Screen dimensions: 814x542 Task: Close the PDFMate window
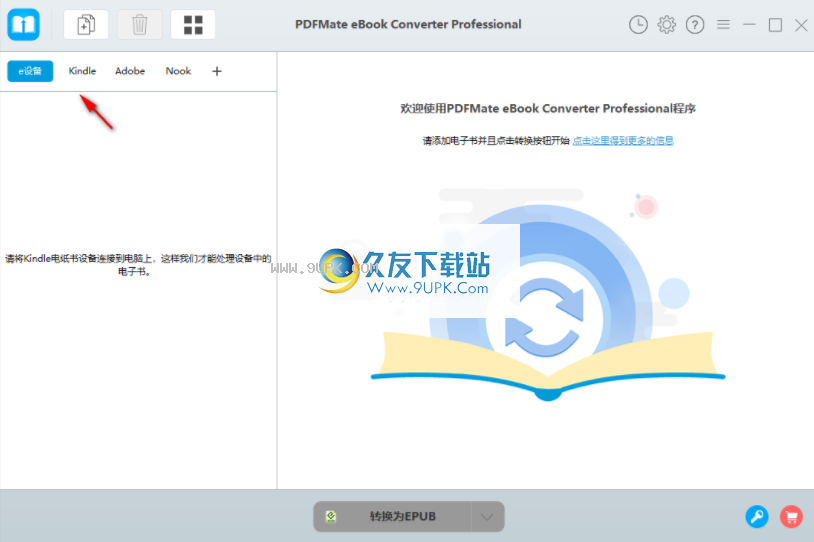pos(801,24)
